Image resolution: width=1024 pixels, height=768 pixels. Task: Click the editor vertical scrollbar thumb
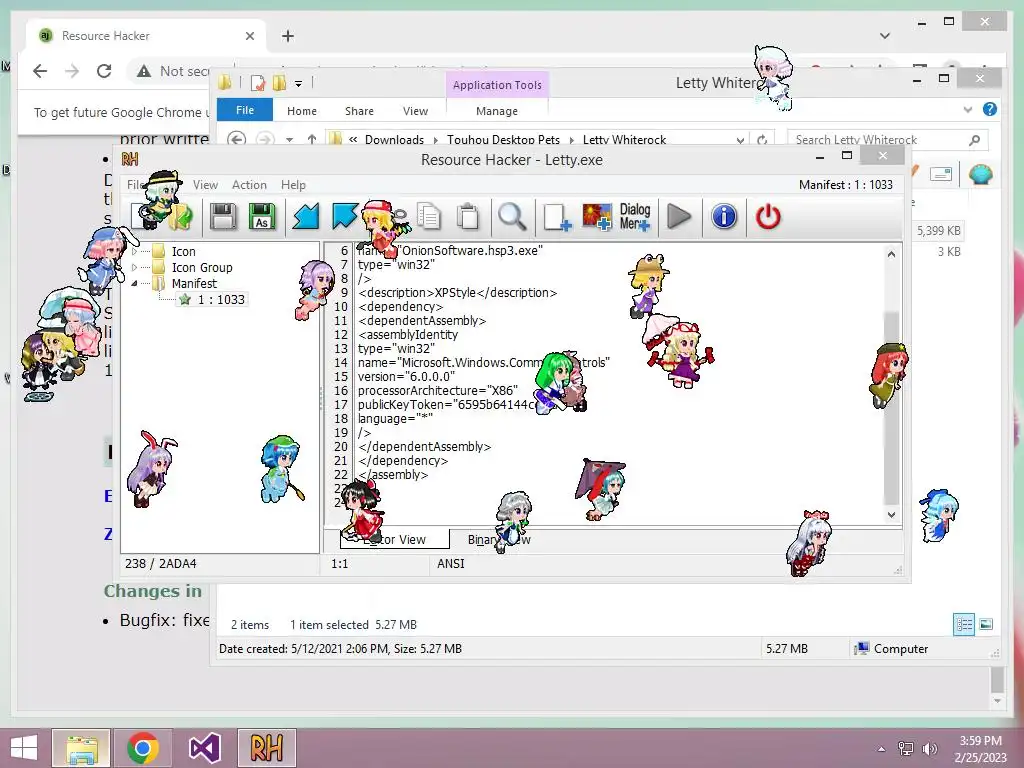(x=891, y=408)
